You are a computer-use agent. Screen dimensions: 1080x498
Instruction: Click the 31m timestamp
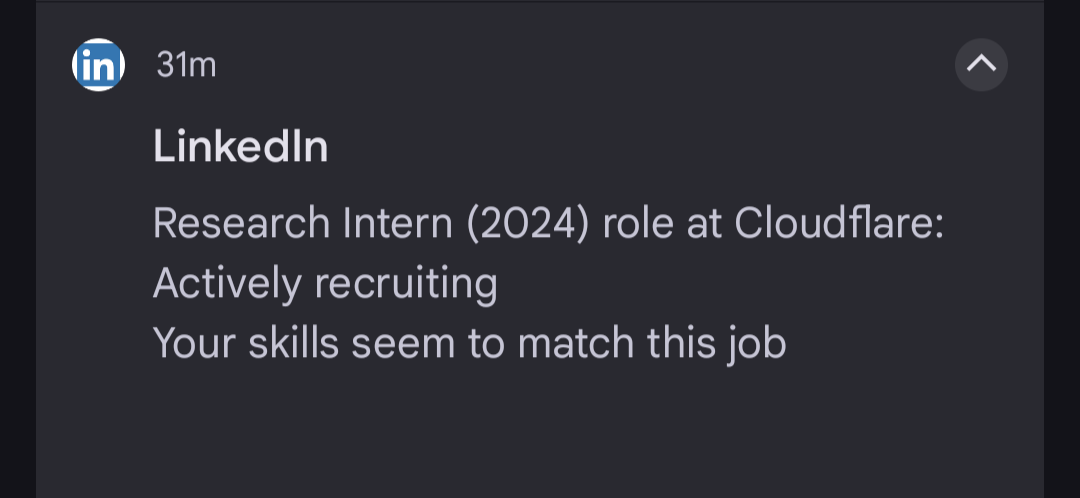186,65
